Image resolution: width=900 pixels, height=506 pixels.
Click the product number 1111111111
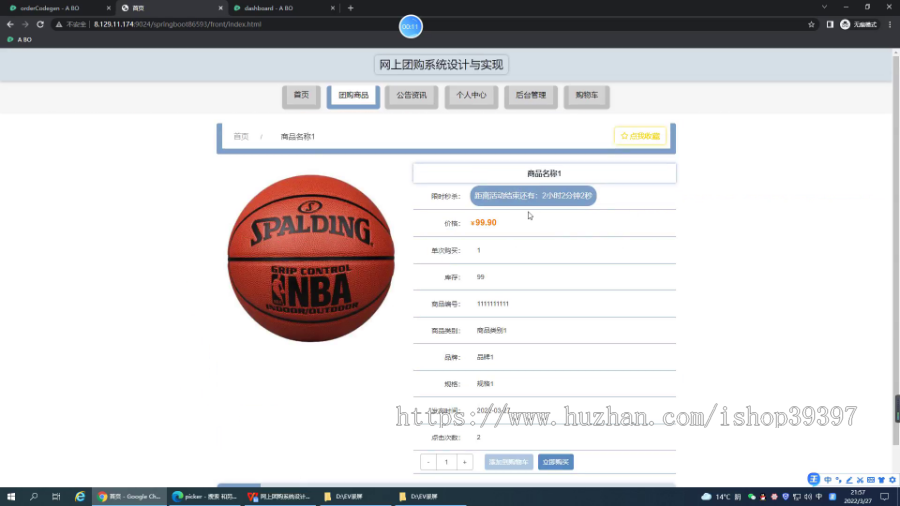tap(492, 304)
